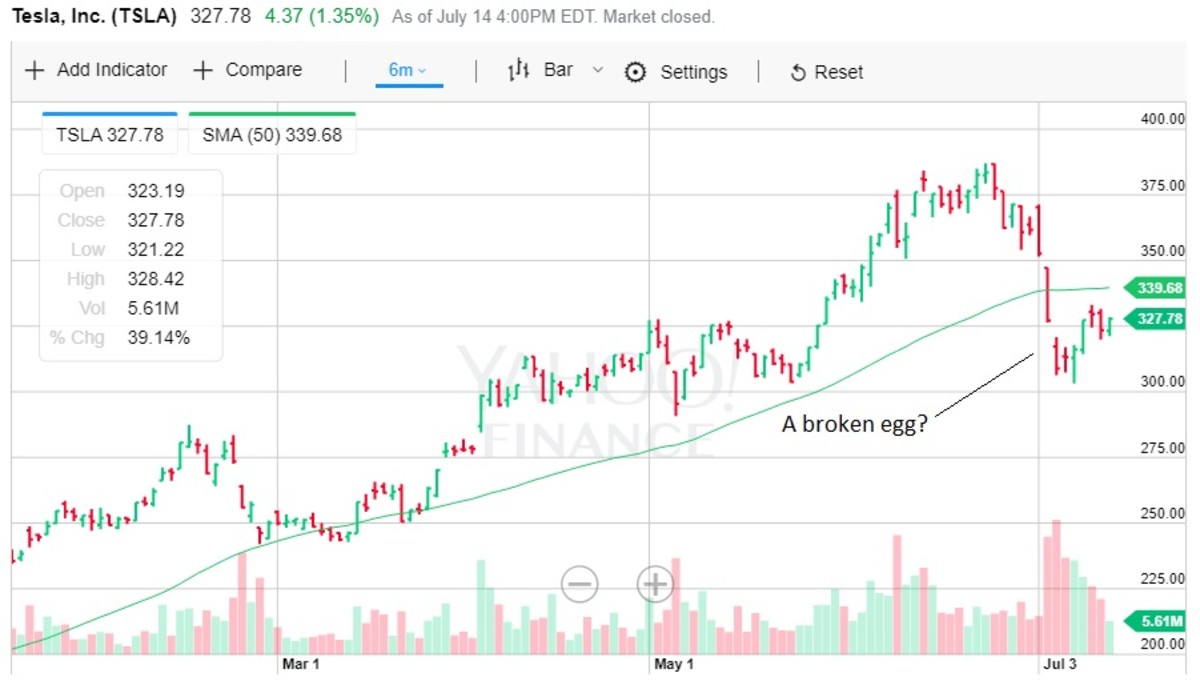Zoom out using the minus circle
This screenshot has height=697, width=1200.
(580, 583)
